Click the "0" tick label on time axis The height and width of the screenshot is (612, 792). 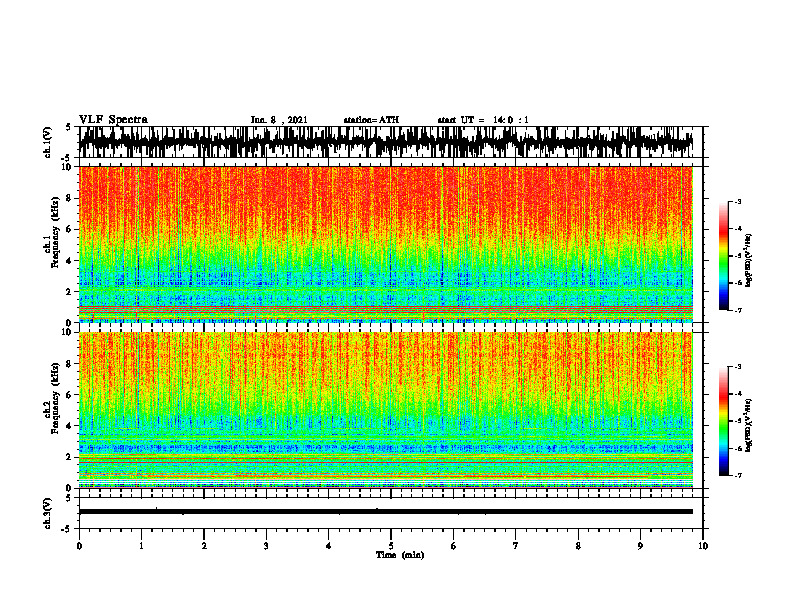coord(79,546)
